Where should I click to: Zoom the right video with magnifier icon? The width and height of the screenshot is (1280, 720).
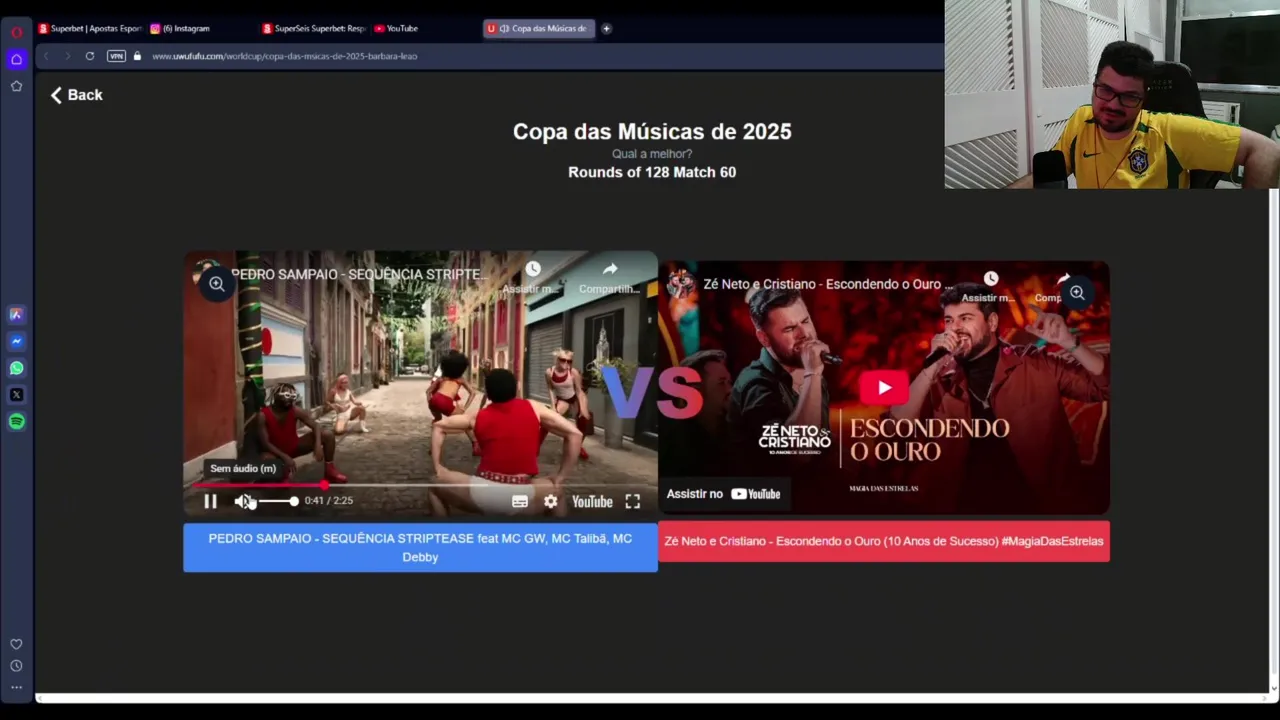(1077, 293)
